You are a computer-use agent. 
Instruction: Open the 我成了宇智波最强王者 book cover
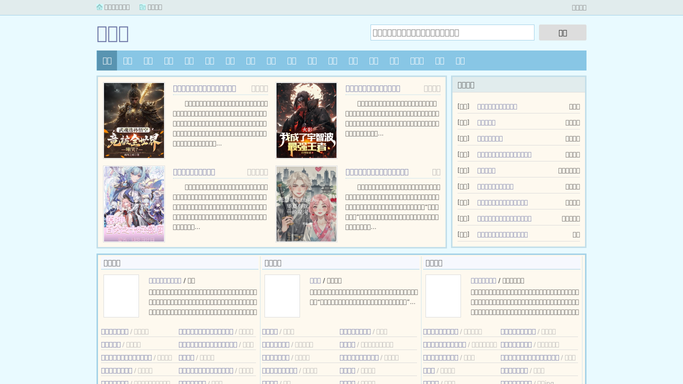[x=306, y=120]
